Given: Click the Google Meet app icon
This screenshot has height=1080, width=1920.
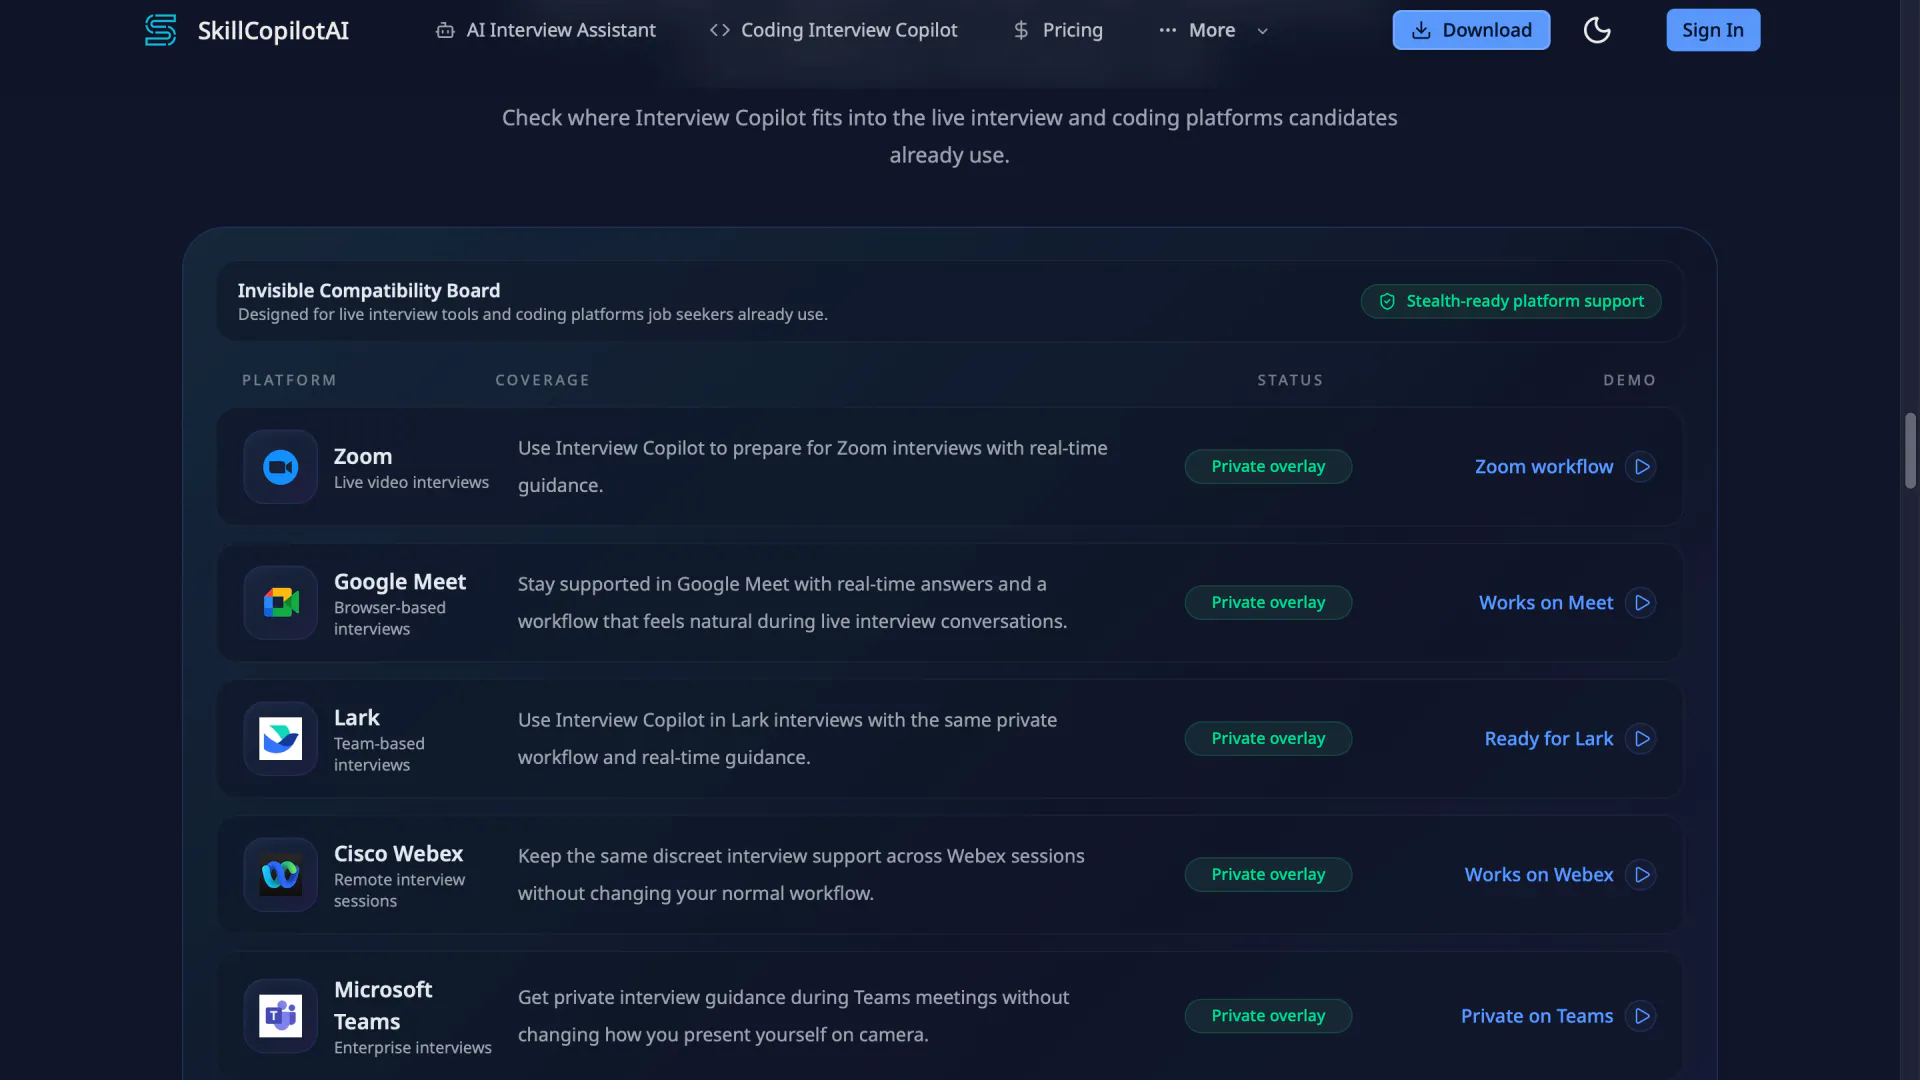Looking at the screenshot, I should coord(280,603).
